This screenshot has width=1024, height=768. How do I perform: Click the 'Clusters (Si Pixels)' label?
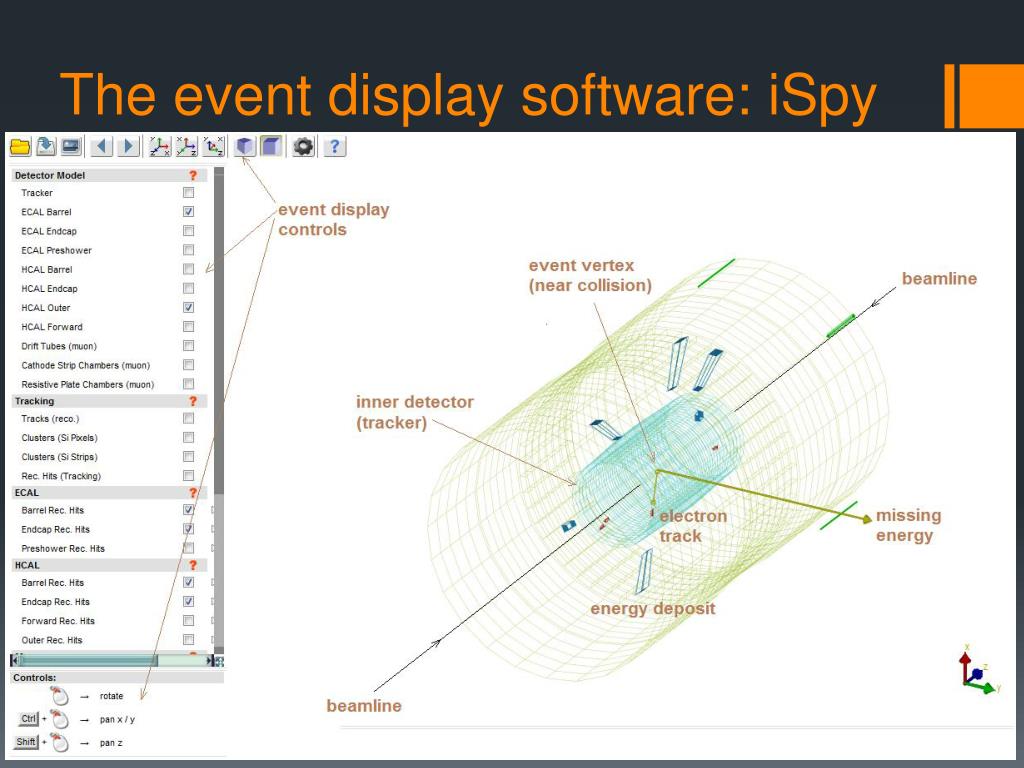tap(59, 438)
